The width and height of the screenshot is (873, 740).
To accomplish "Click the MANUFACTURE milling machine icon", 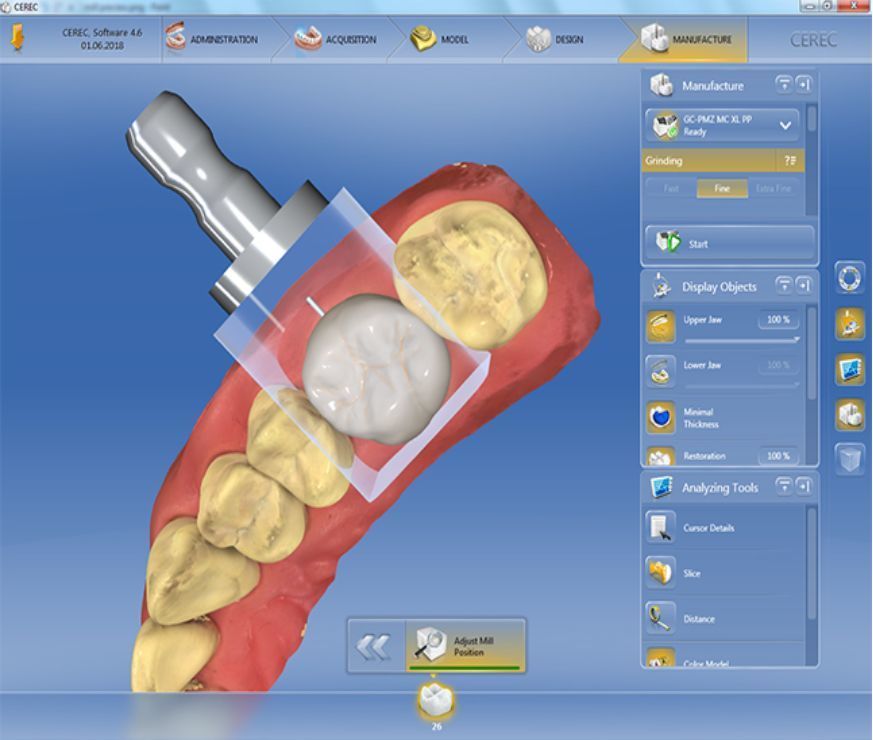I will click(654, 37).
